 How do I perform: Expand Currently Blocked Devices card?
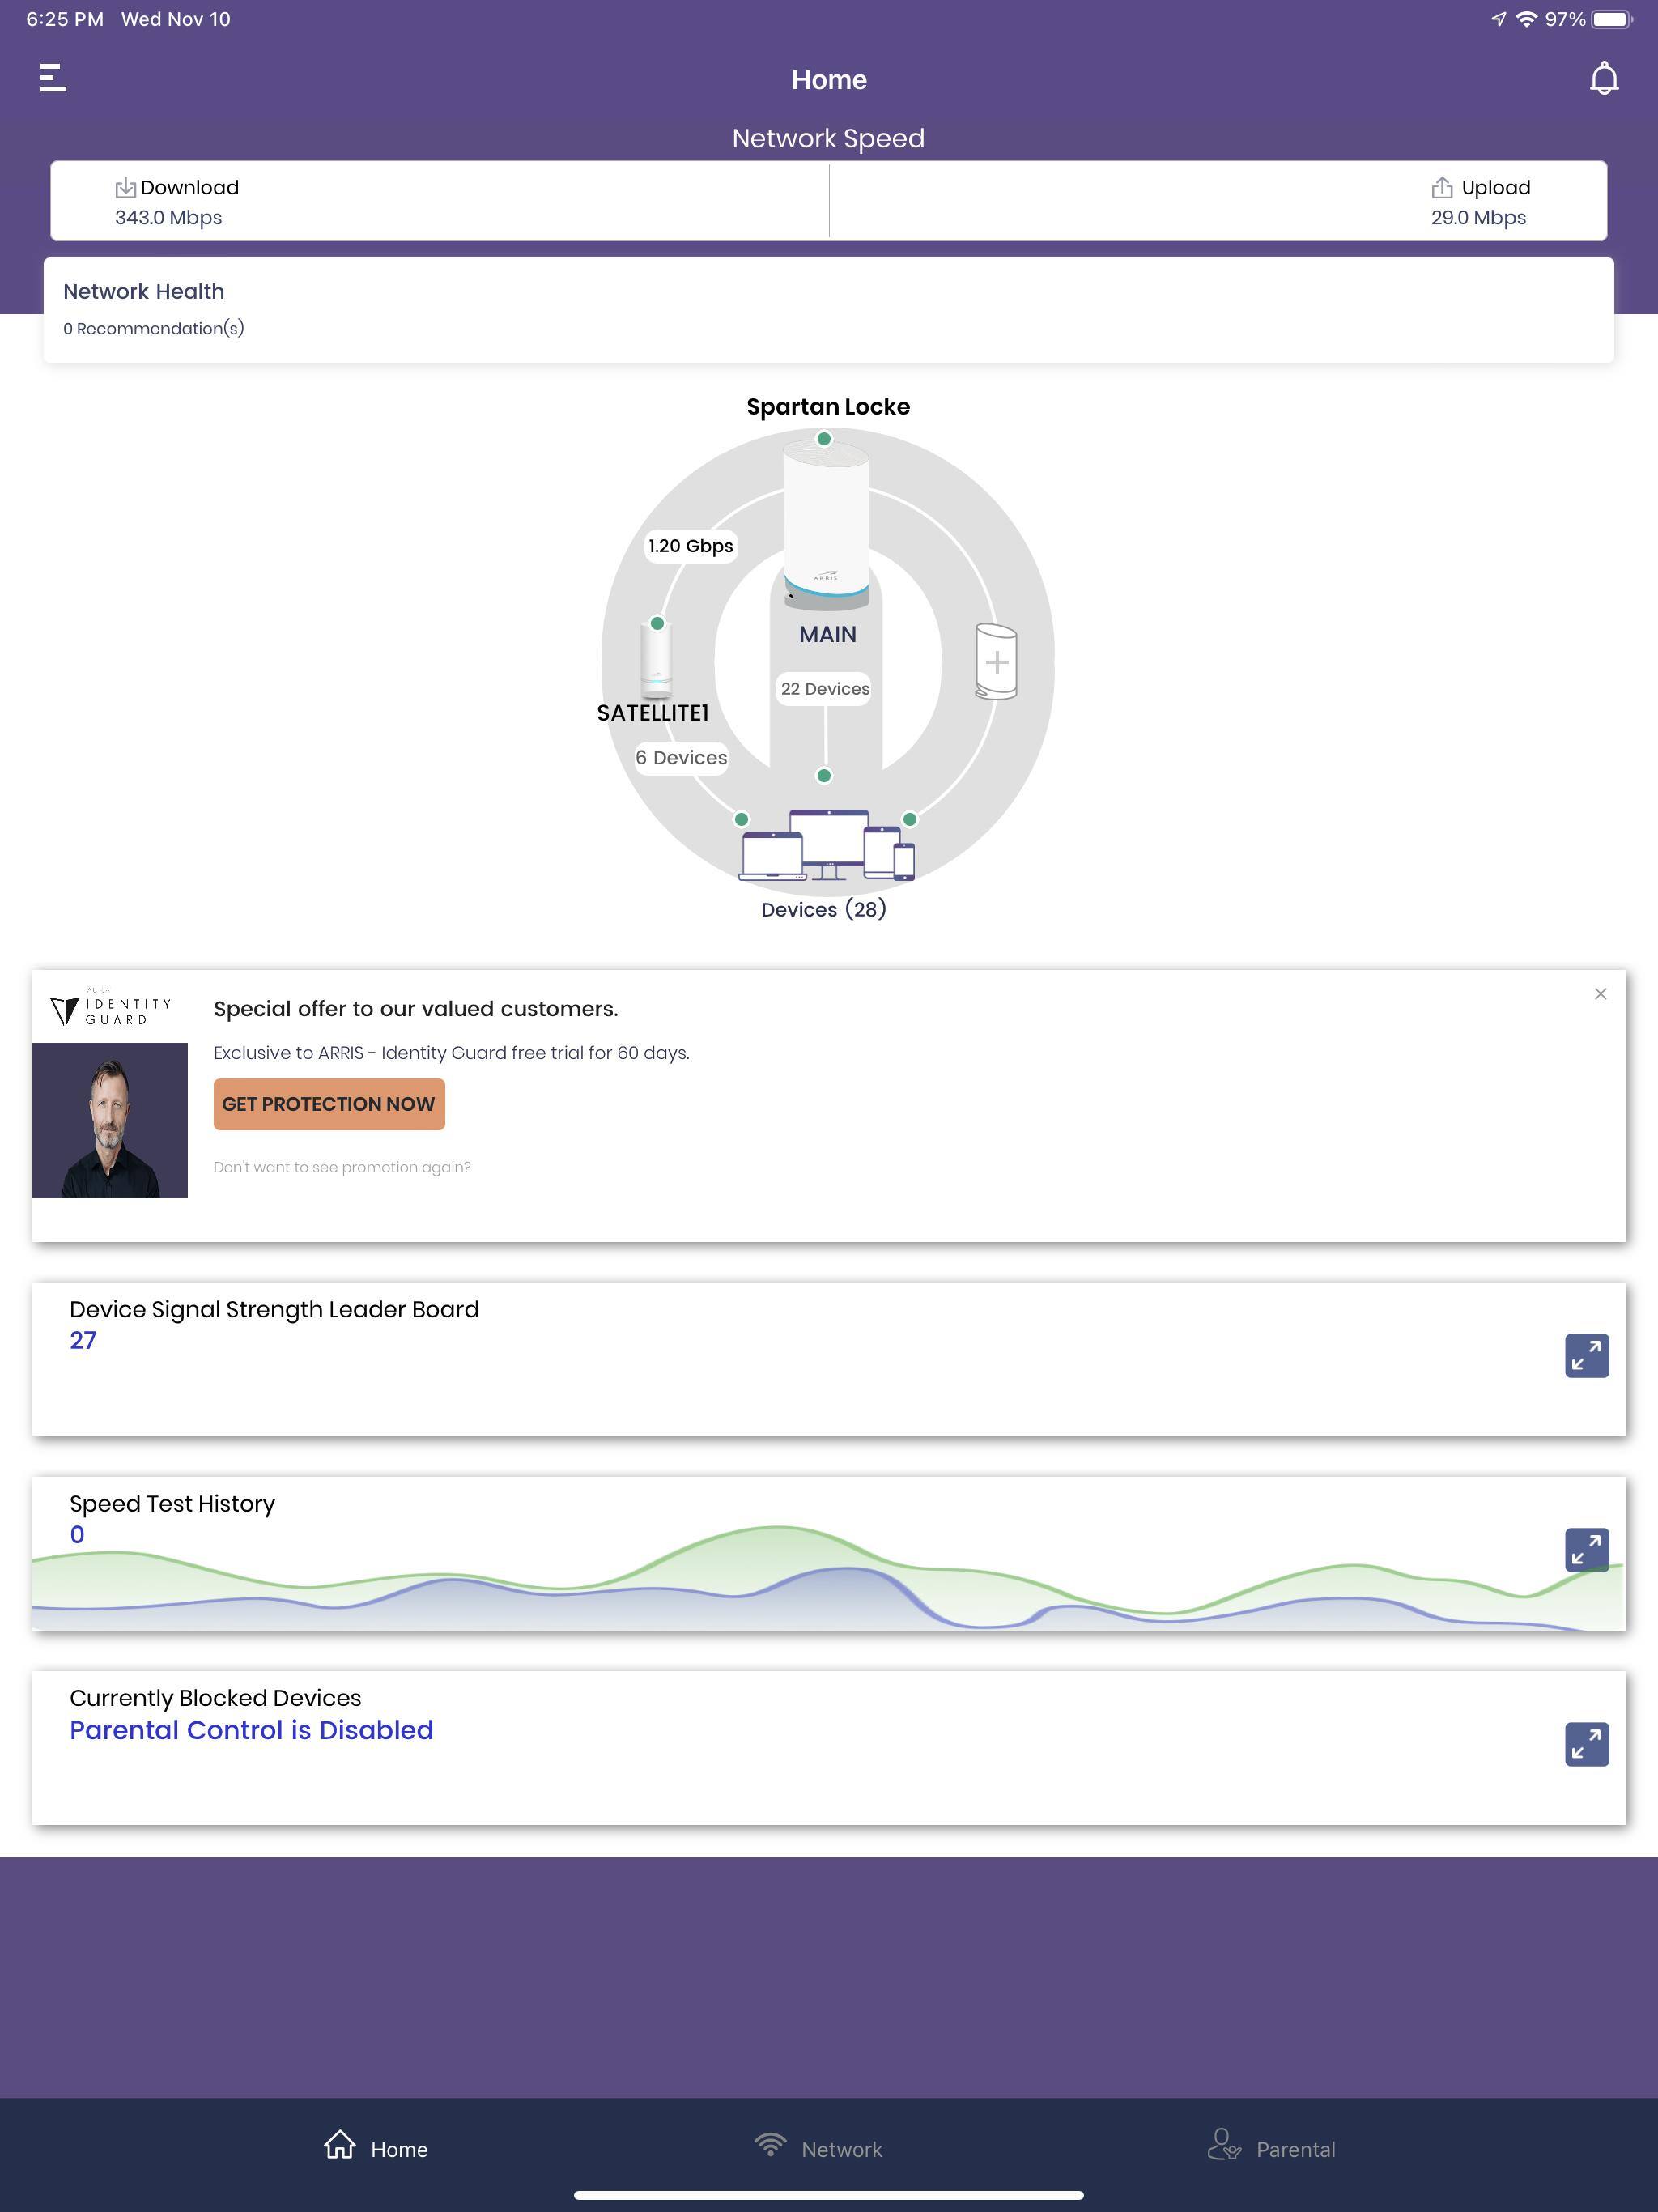tap(1586, 1744)
